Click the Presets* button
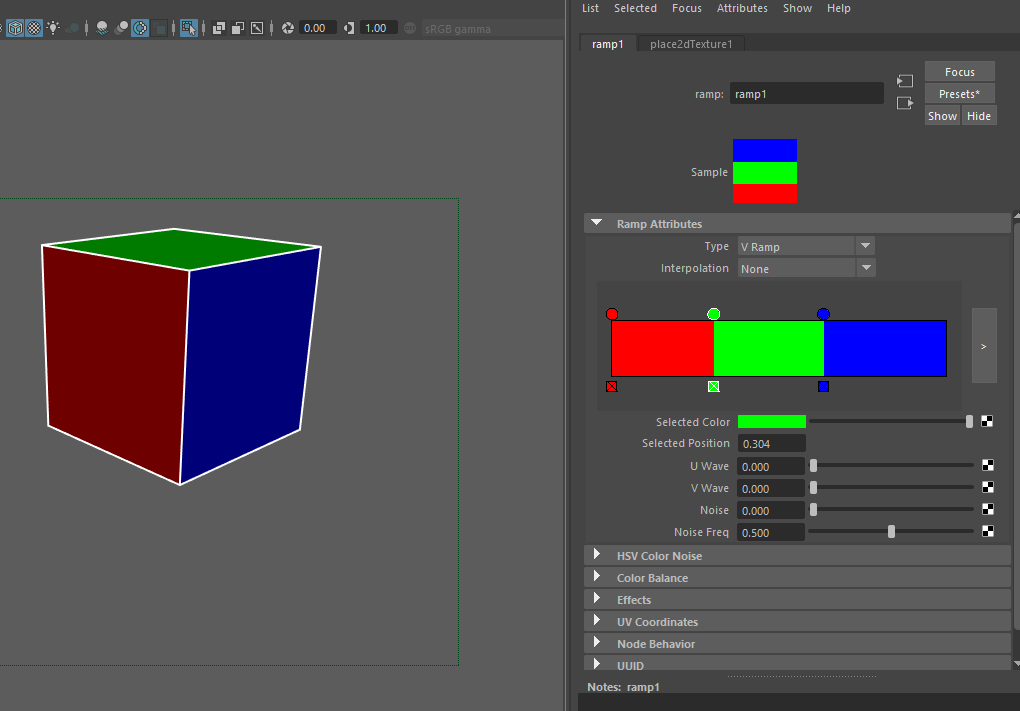1020x711 pixels. click(x=959, y=94)
